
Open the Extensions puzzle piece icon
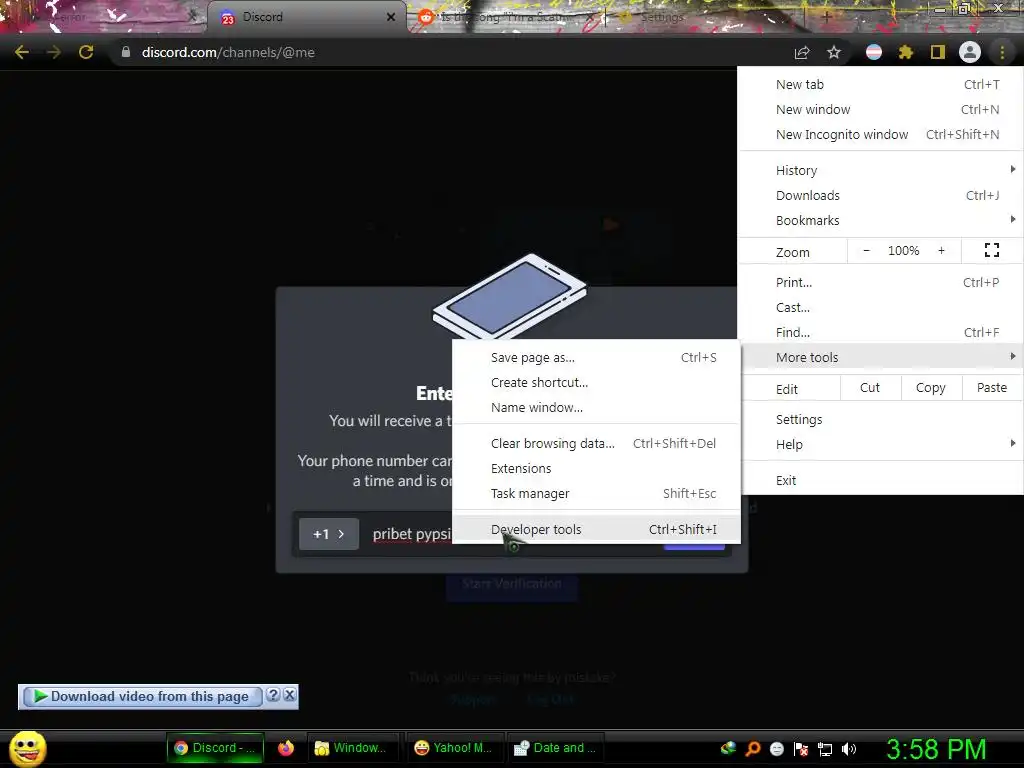pyautogui.click(x=906, y=52)
